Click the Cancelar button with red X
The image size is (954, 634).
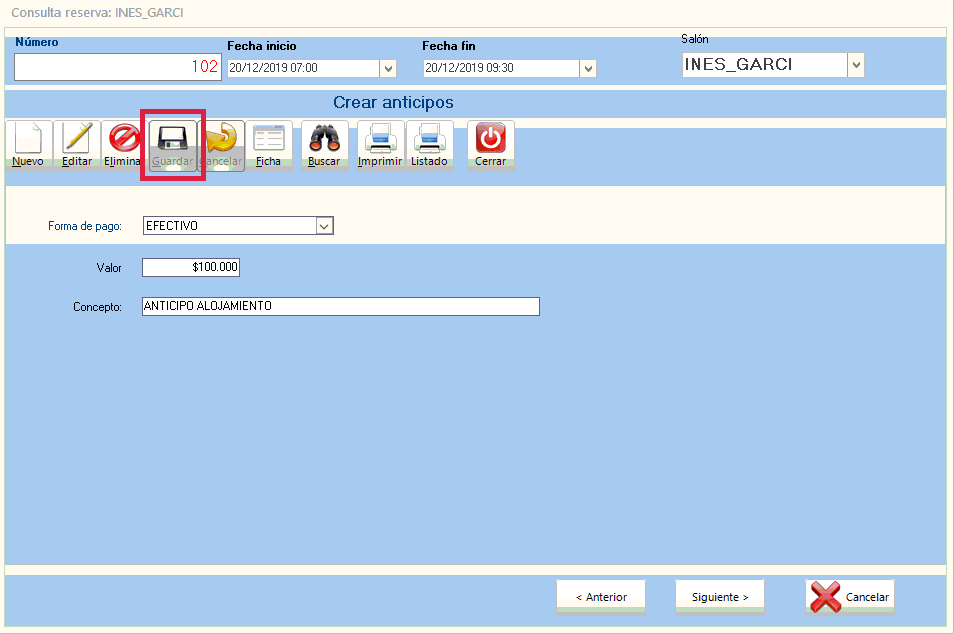[x=850, y=597]
